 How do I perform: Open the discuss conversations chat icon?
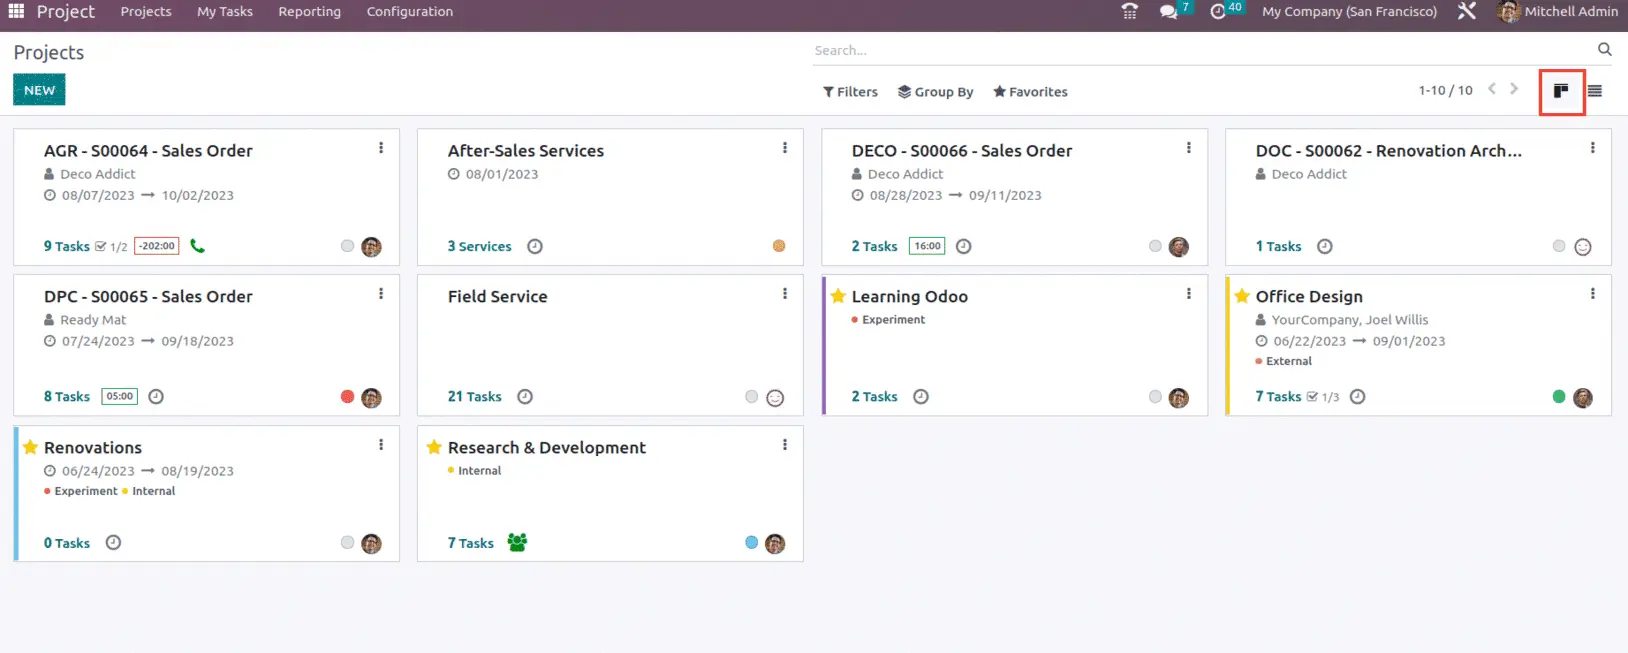(x=1168, y=12)
